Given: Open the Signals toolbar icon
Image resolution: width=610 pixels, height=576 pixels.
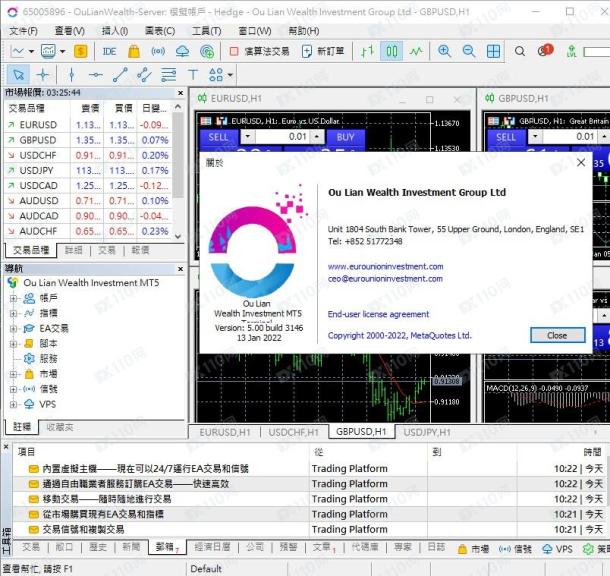Looking at the screenshot, I should (x=158, y=51).
